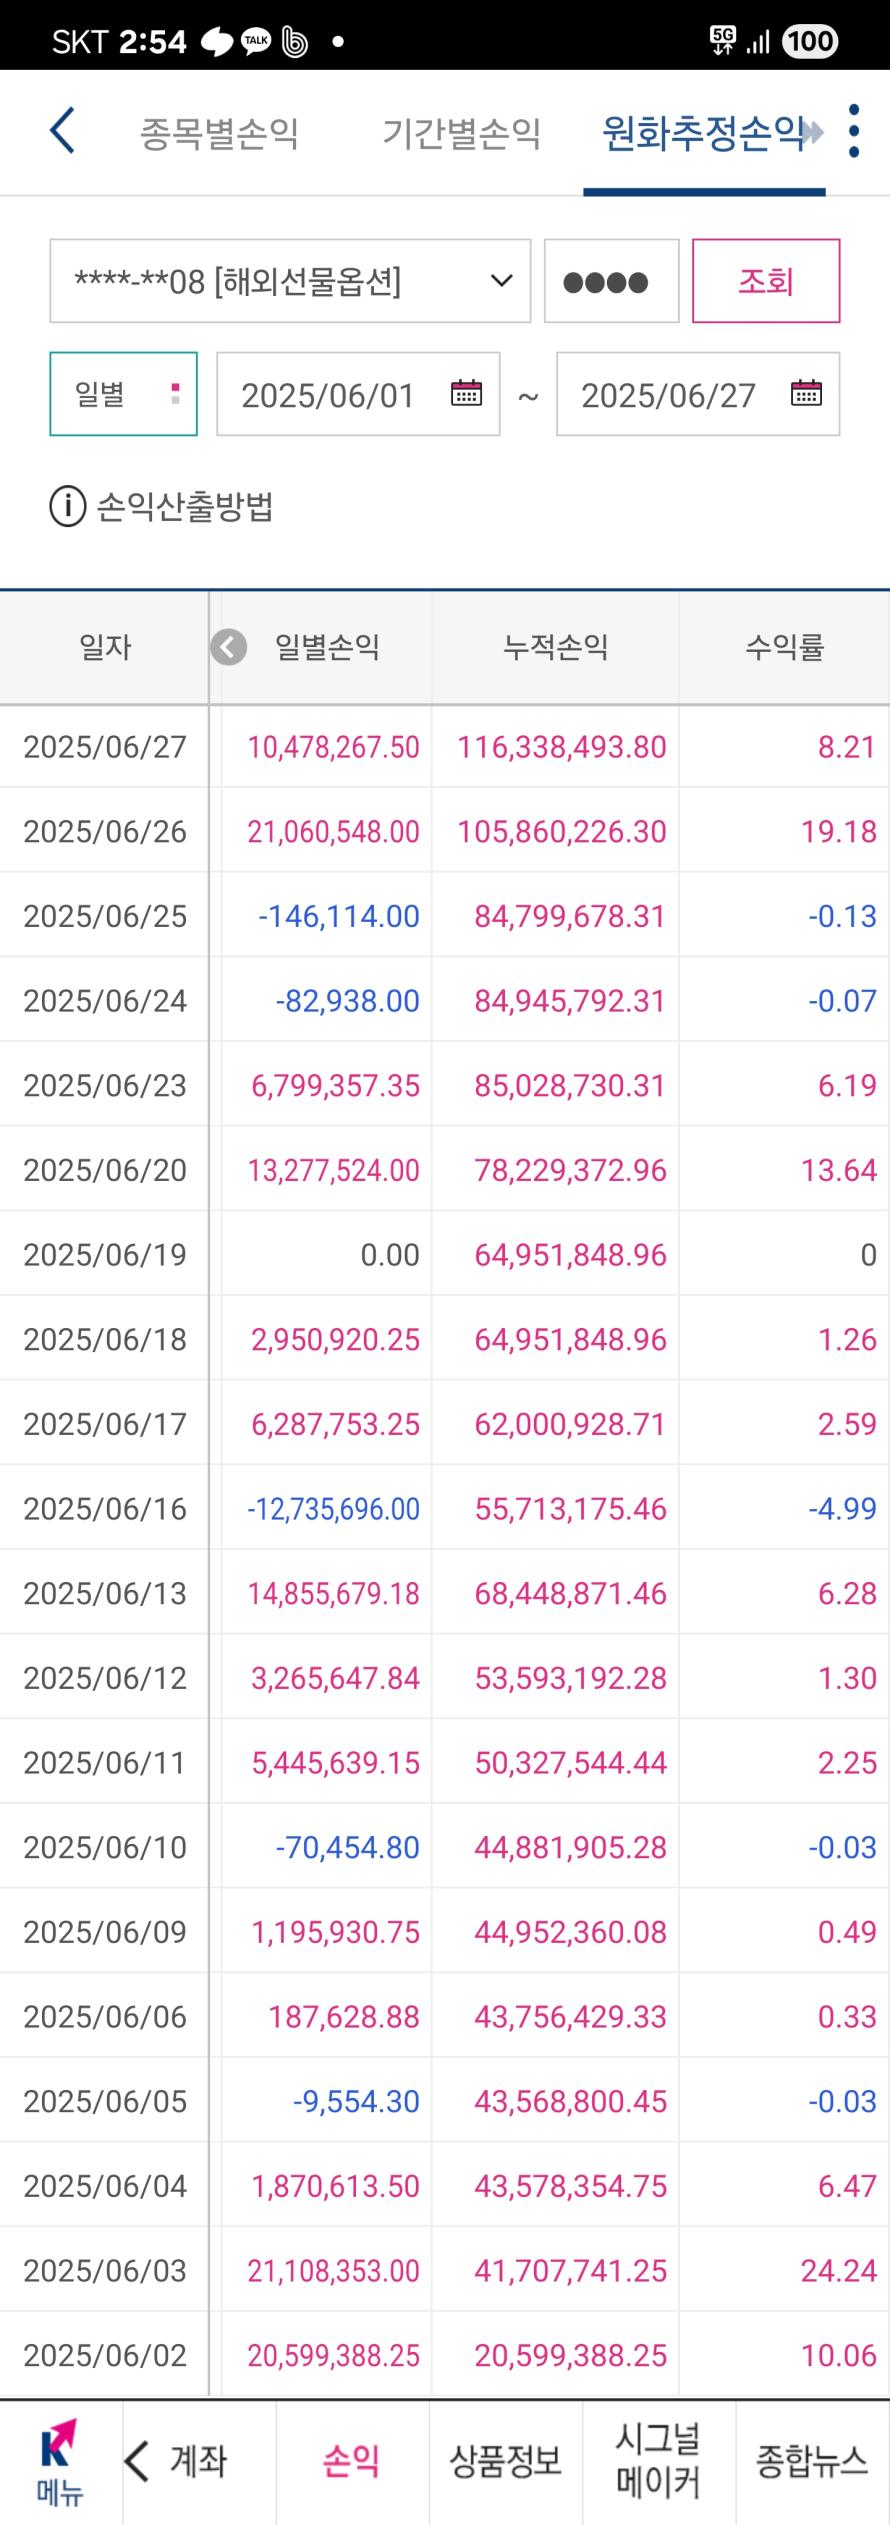Select the 원화추정손익 tab
Screen dimensions: 890x2525
tap(703, 133)
